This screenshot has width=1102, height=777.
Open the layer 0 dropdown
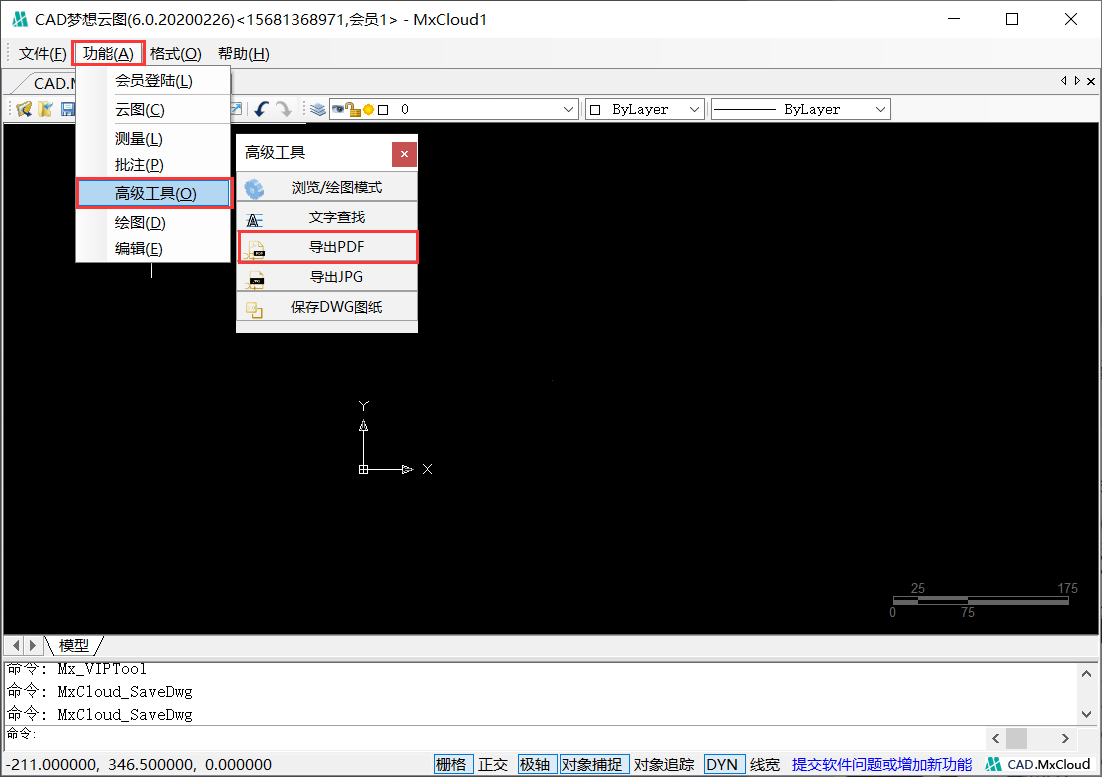(569, 110)
